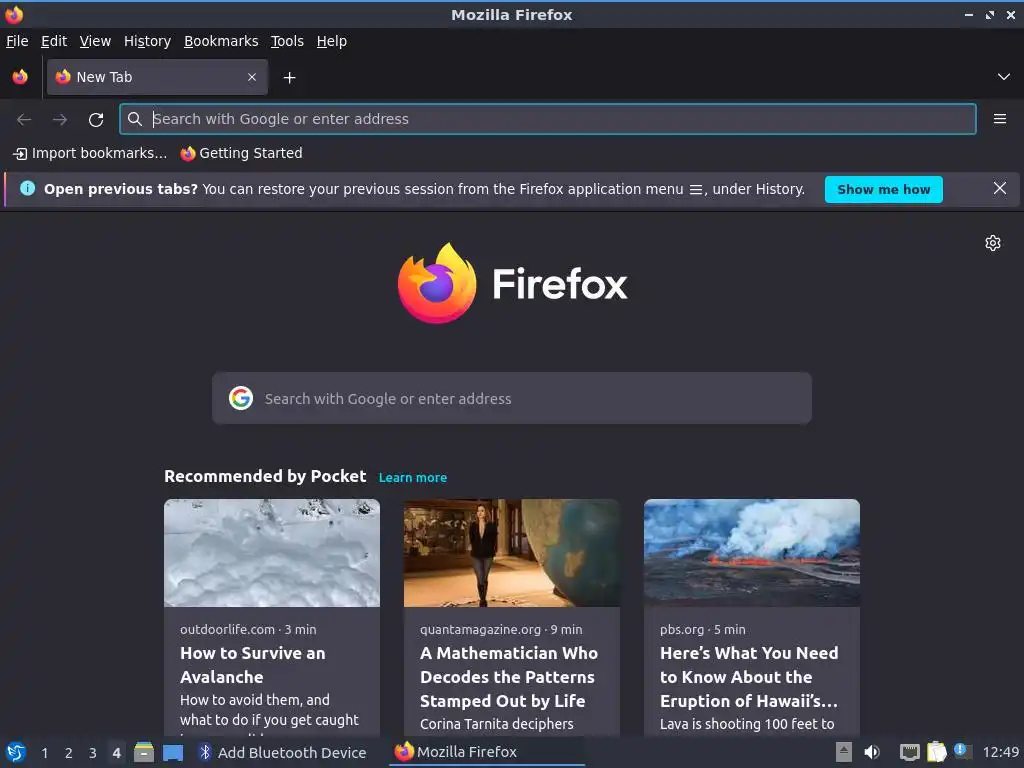Viewport: 1024px width, 768px height.
Task: Click the magnifier icon in address bar
Action: [135, 119]
